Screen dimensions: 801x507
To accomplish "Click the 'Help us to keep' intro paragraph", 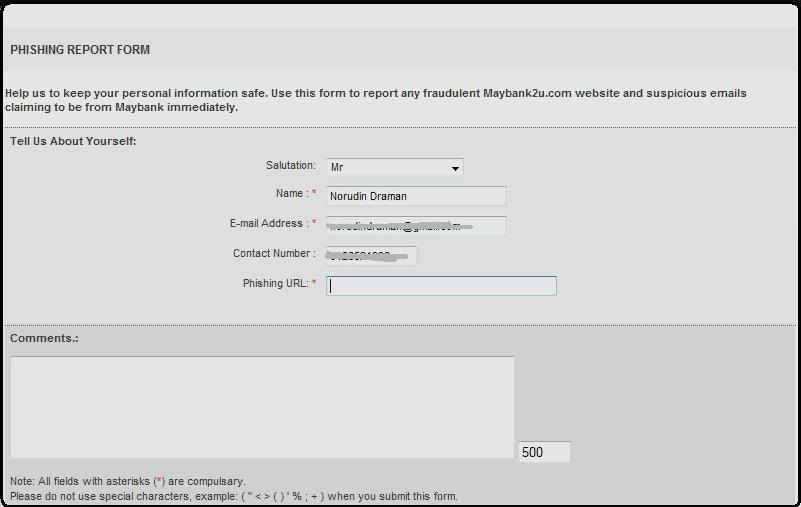I will click(375, 100).
